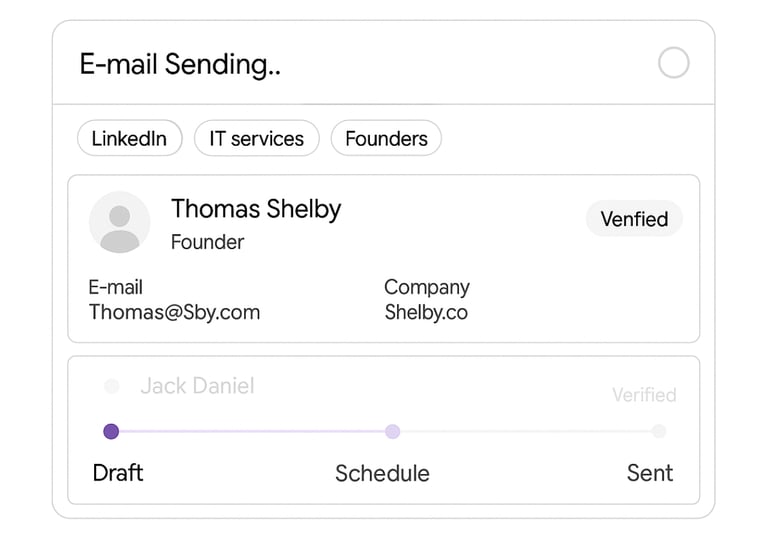Click the Schedule step dot
This screenshot has height=538, width=768.
pyautogui.click(x=393, y=431)
